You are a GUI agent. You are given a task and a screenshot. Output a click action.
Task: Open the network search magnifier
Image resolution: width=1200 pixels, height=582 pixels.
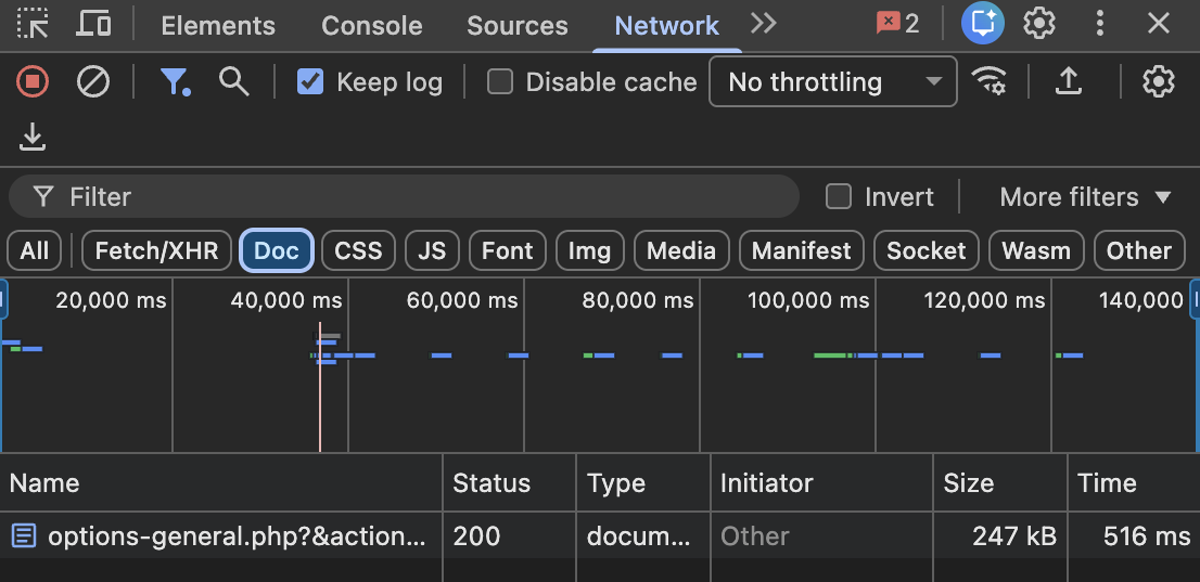234,82
